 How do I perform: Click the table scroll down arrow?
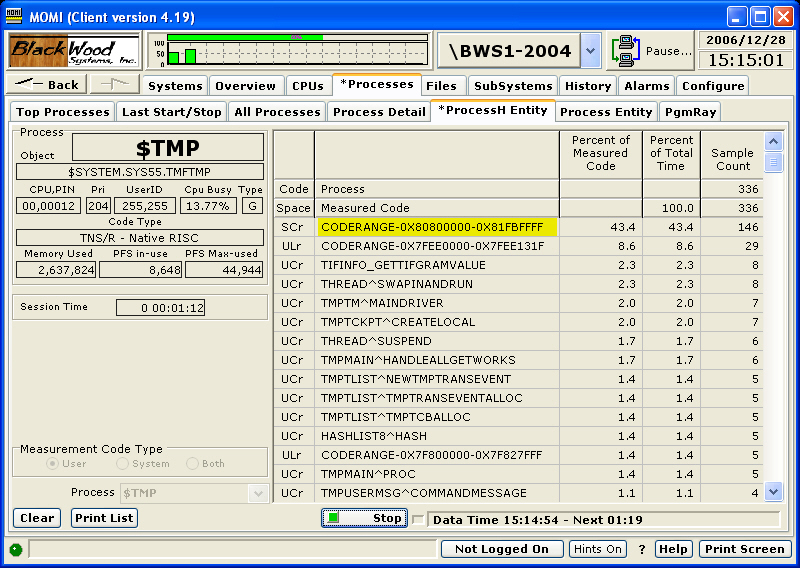(x=773, y=492)
